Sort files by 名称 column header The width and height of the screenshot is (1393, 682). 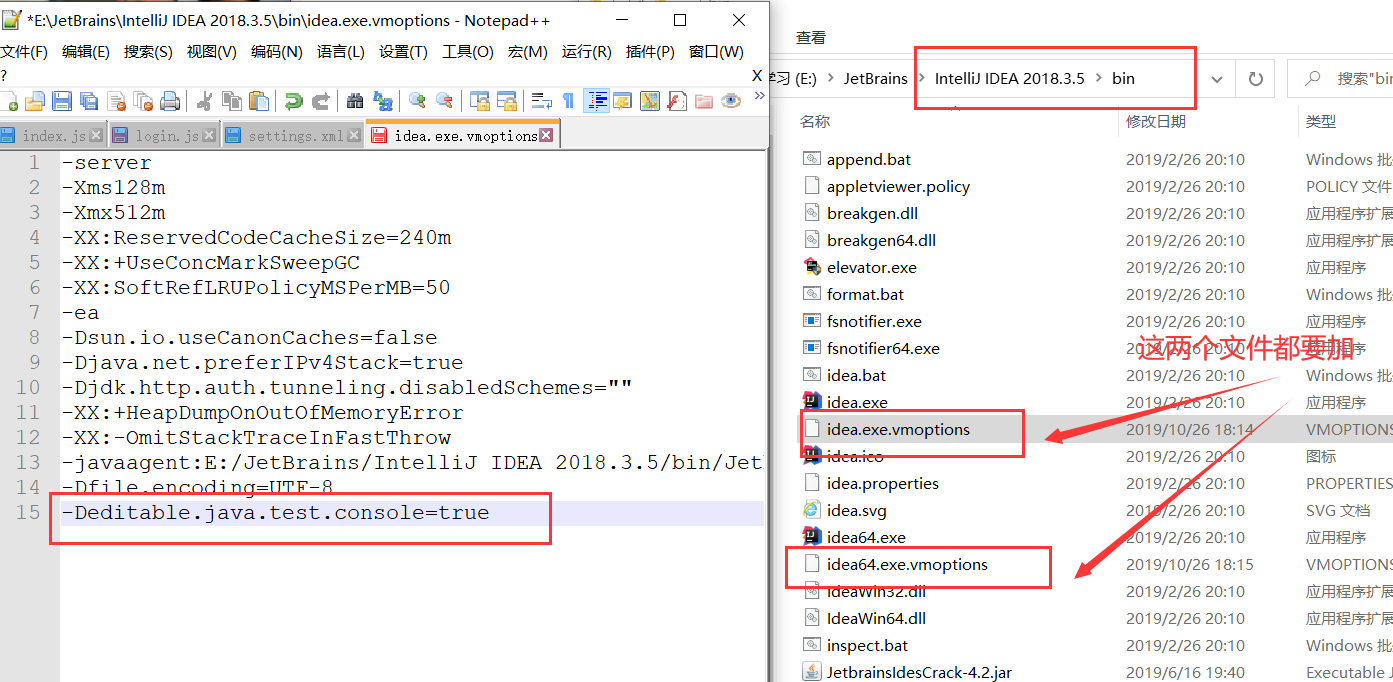coord(815,121)
